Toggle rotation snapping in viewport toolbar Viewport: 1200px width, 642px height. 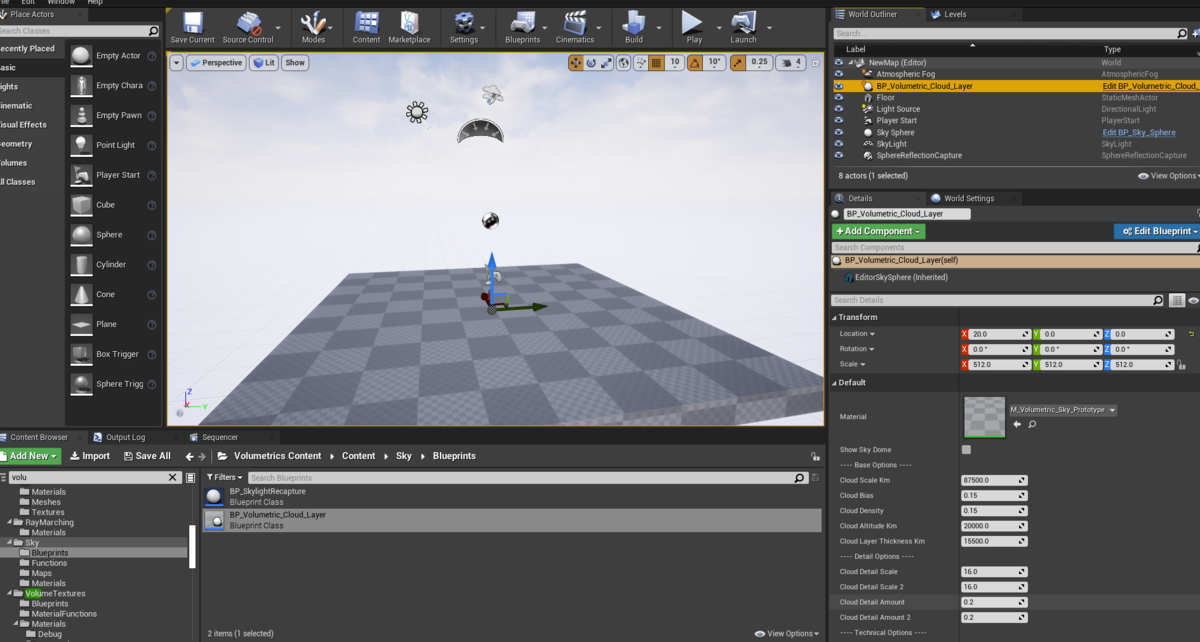696,63
